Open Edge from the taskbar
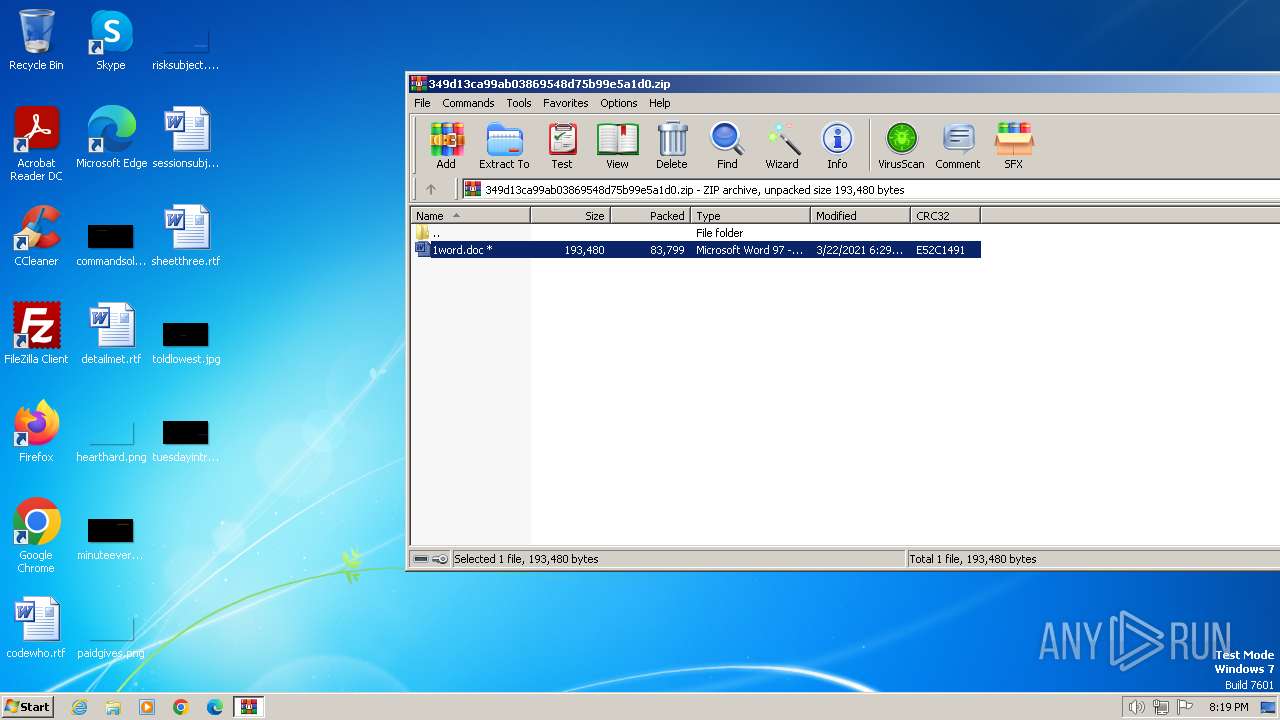 215,707
